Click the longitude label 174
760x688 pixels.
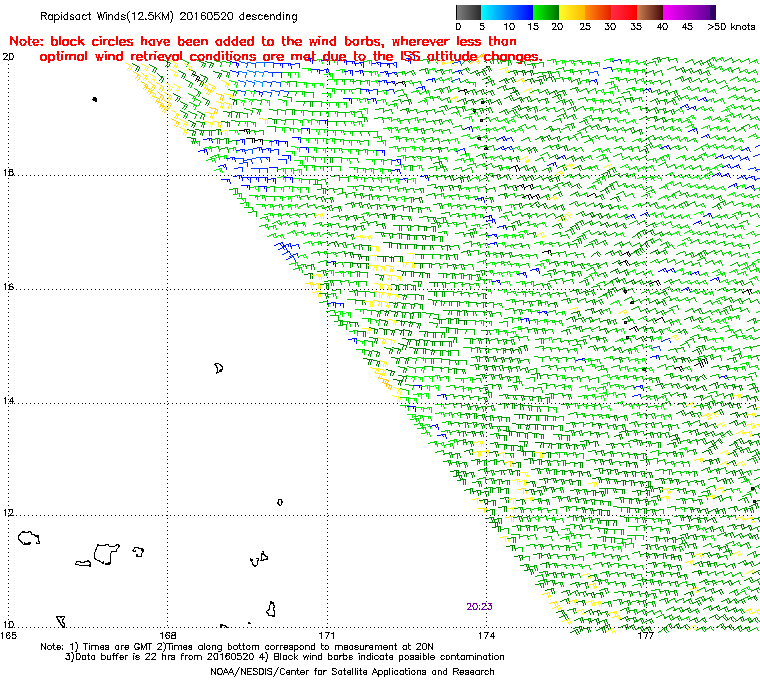pyautogui.click(x=486, y=635)
